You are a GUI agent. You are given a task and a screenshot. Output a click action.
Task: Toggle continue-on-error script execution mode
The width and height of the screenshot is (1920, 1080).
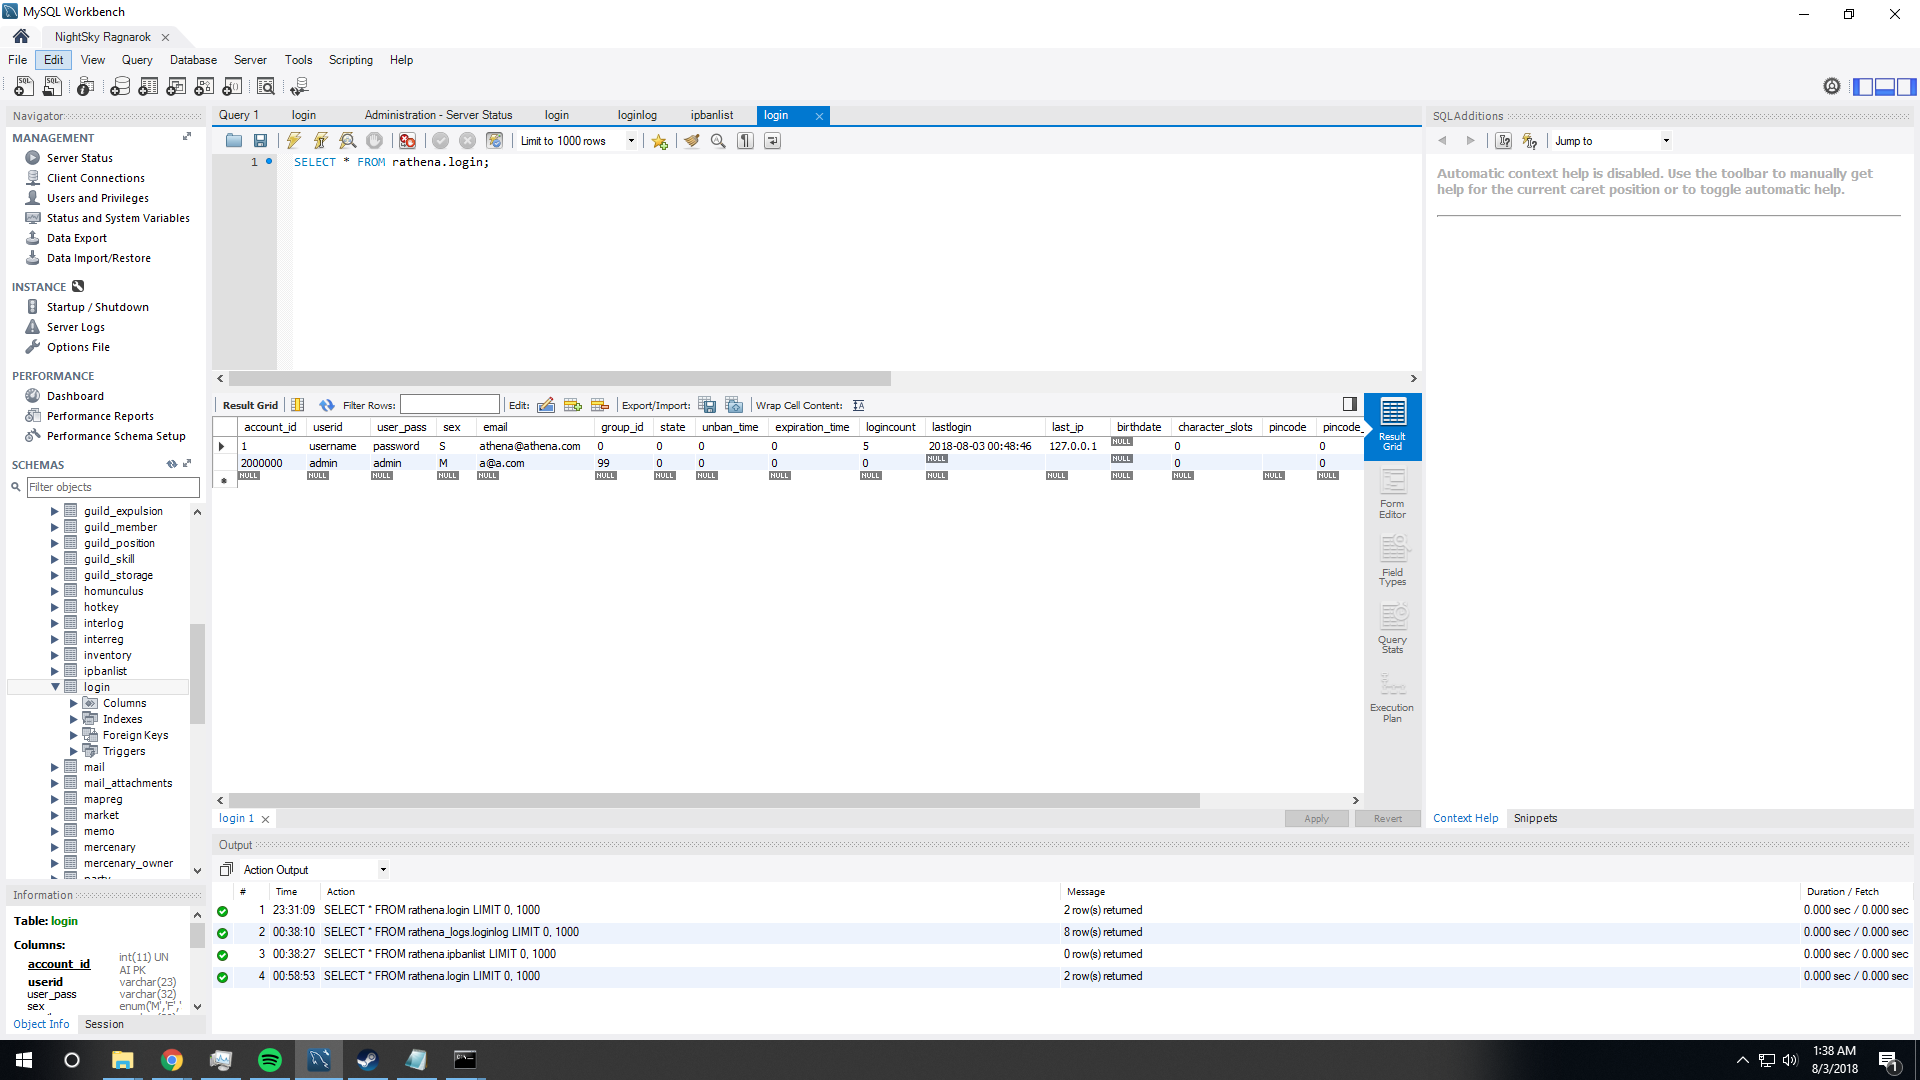pos(407,141)
